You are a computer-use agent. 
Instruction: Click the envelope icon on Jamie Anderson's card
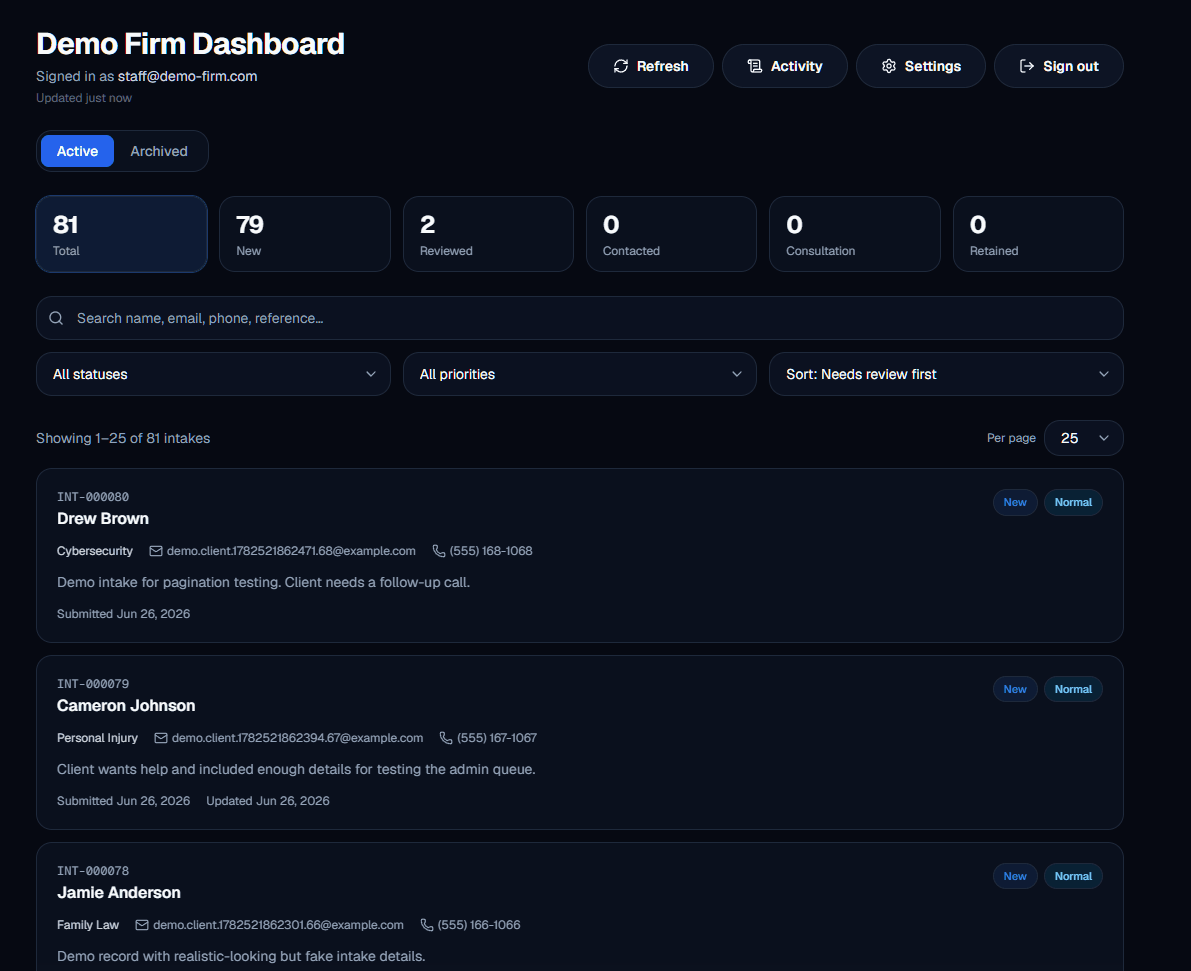point(142,925)
